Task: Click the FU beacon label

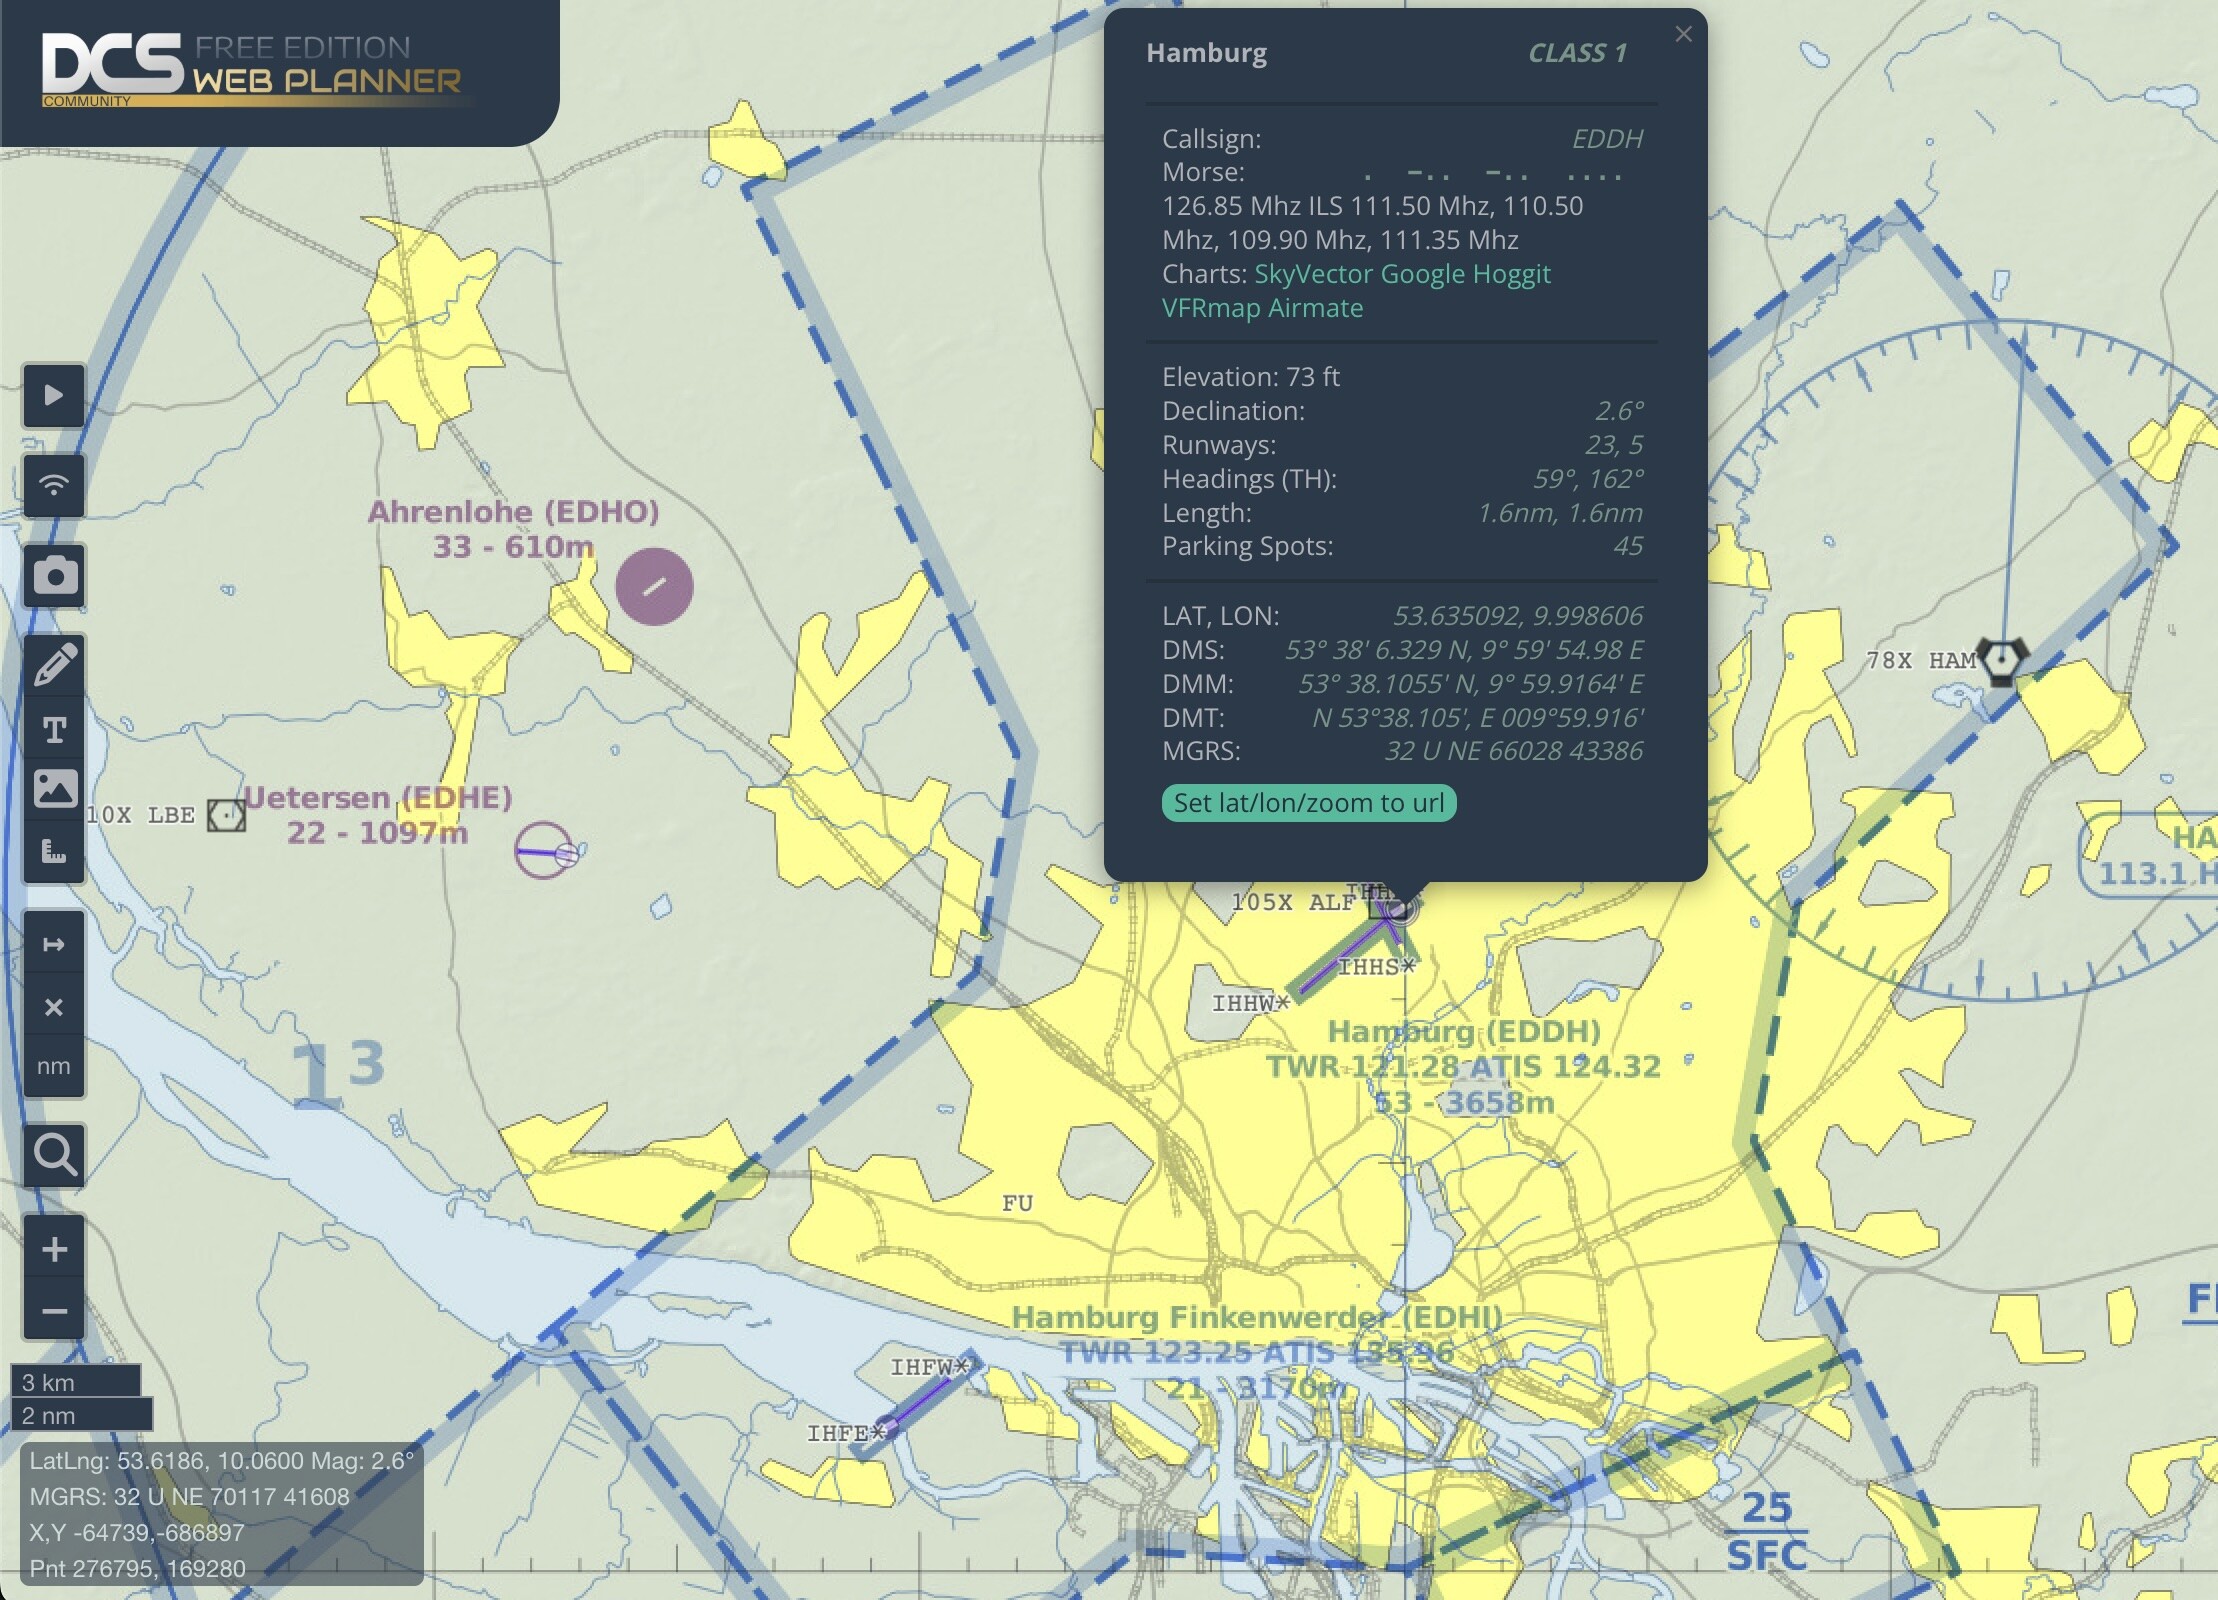Action: [1017, 1204]
